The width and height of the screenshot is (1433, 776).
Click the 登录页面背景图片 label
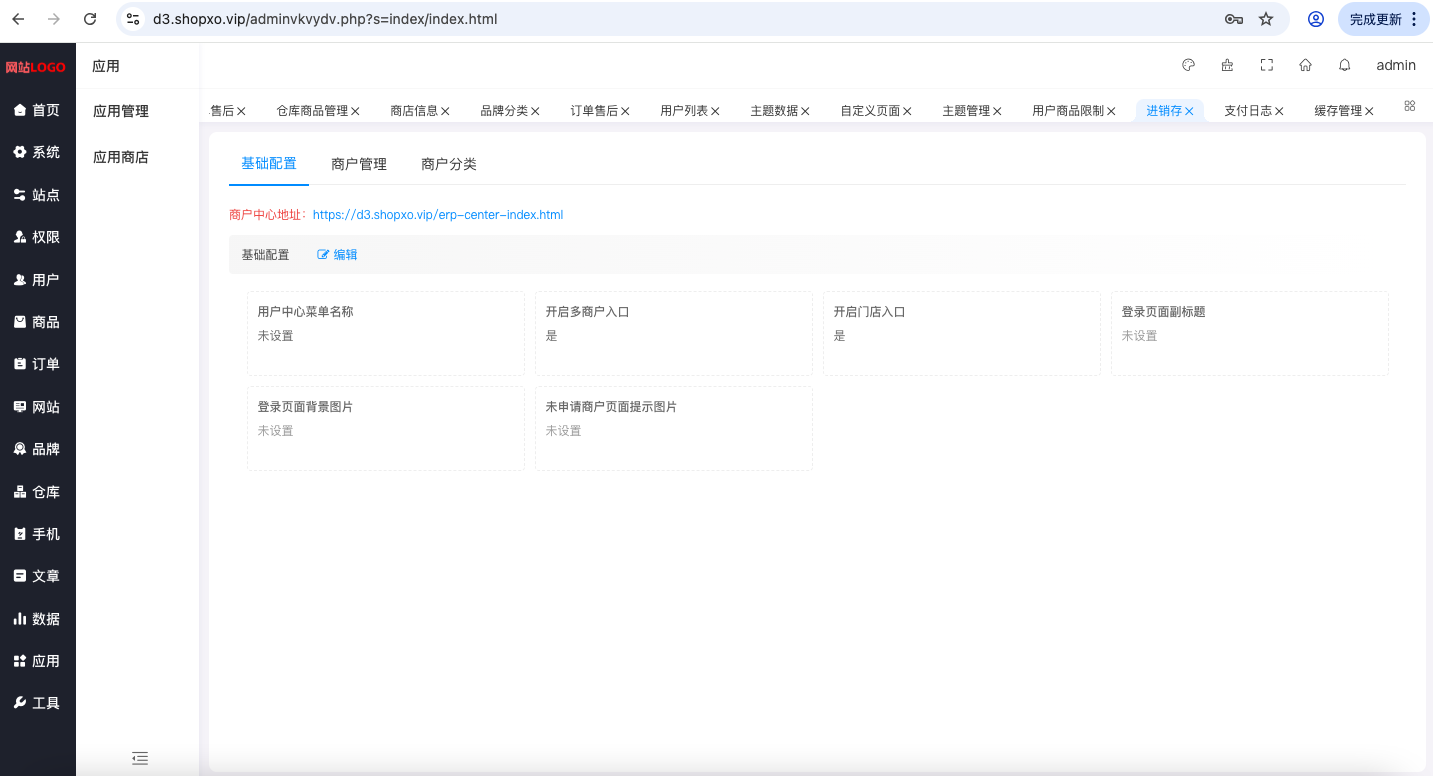point(305,407)
